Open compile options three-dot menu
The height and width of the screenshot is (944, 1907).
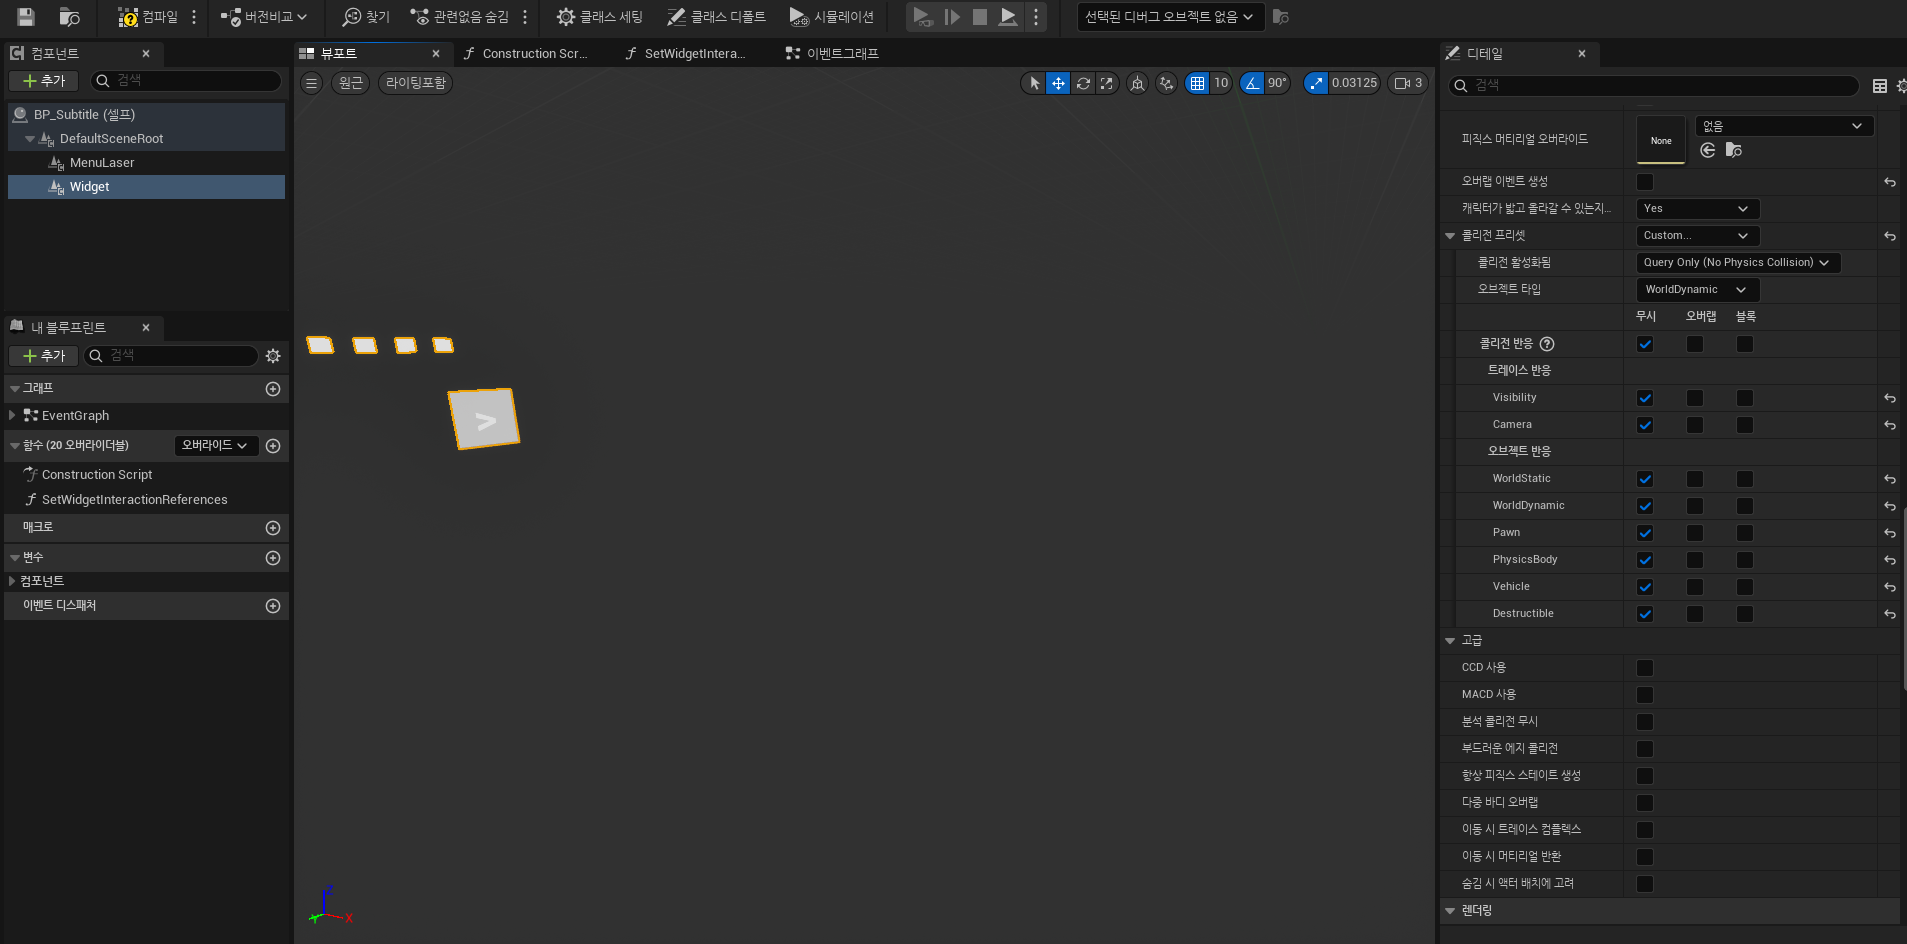tap(194, 17)
